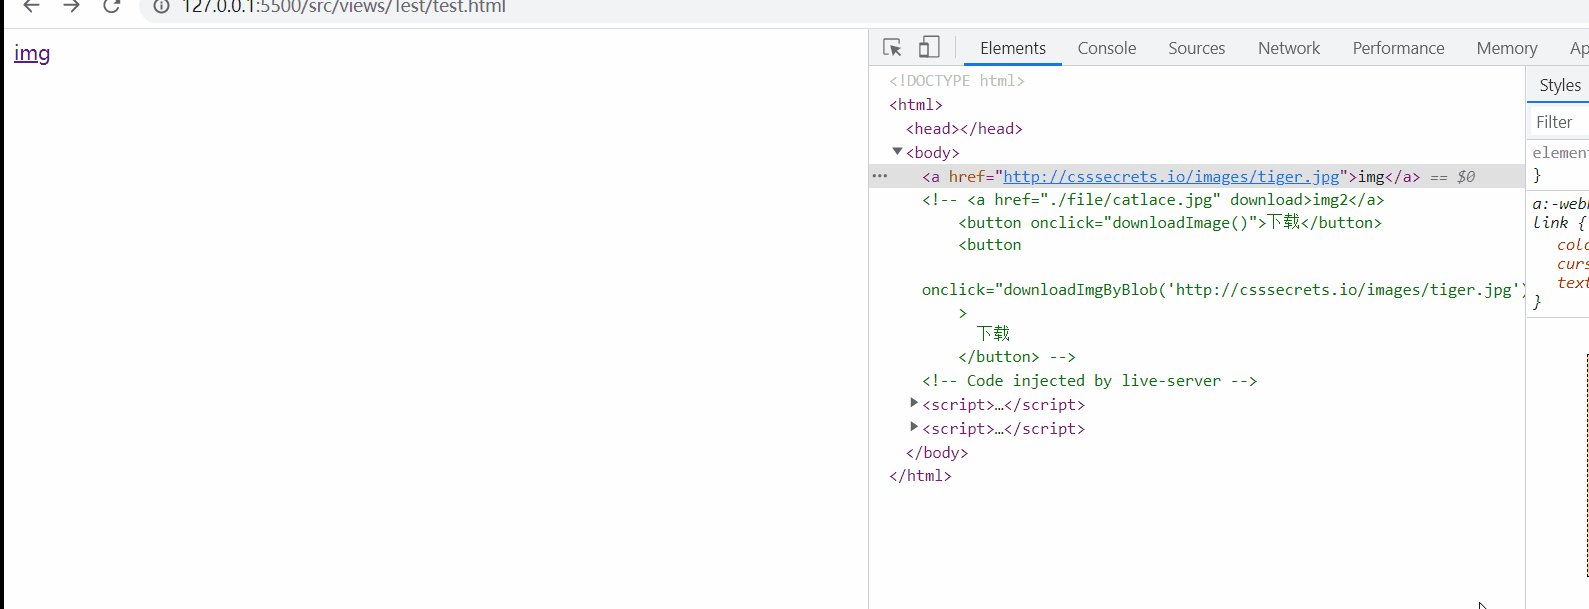Viewport: 1589px width, 609px height.
Task: Select the opening html tag row
Action: pos(916,104)
